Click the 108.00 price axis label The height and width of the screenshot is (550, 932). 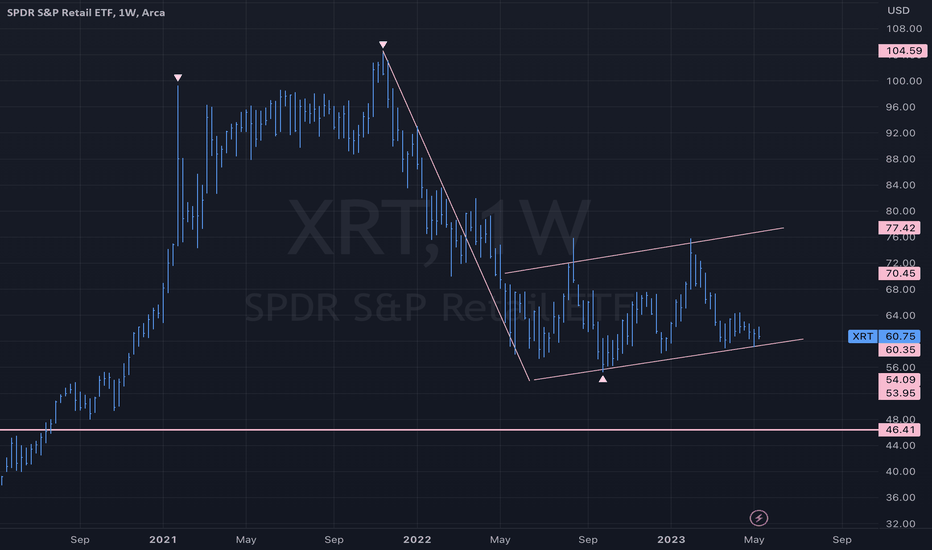coord(904,29)
